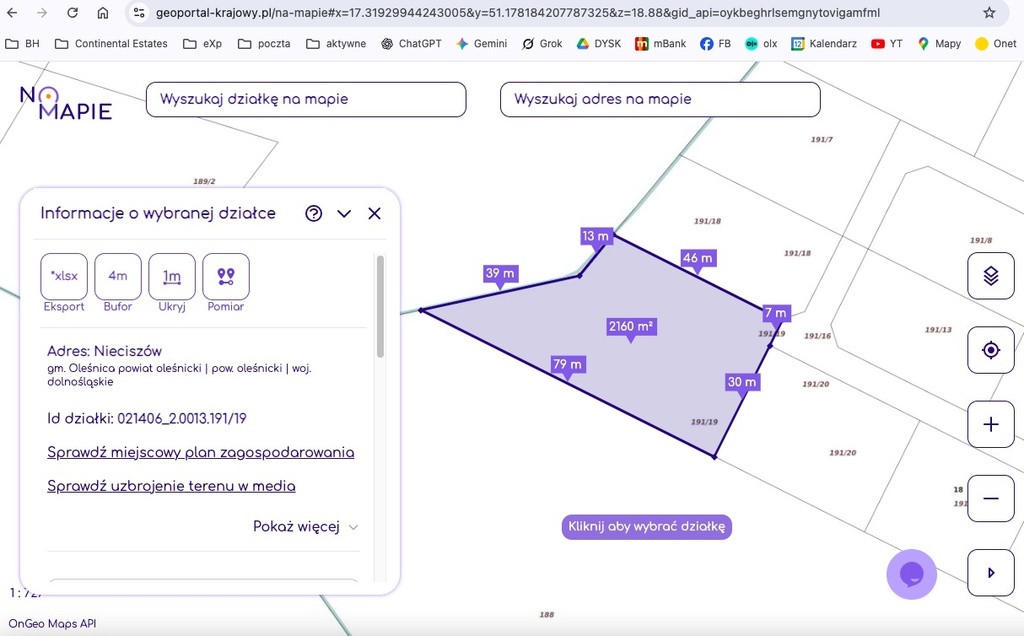Open the ChatGPT bookmark

coord(411,44)
